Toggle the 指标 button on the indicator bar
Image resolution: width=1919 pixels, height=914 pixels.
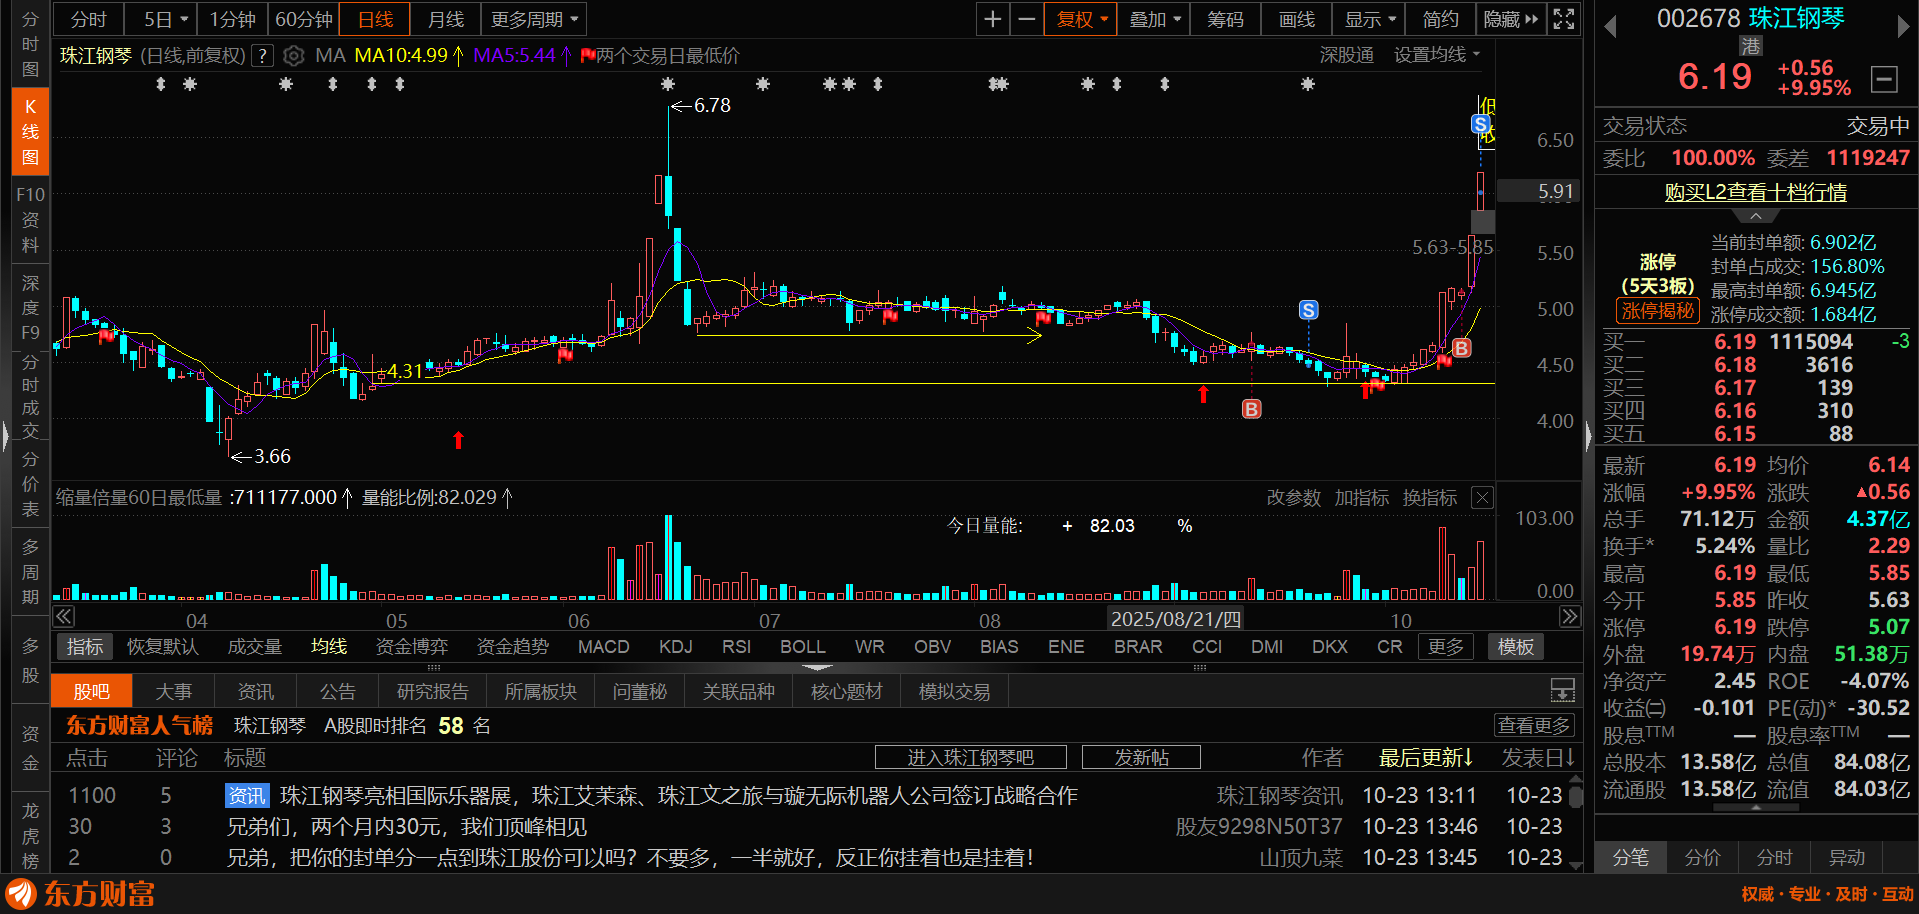click(x=85, y=647)
